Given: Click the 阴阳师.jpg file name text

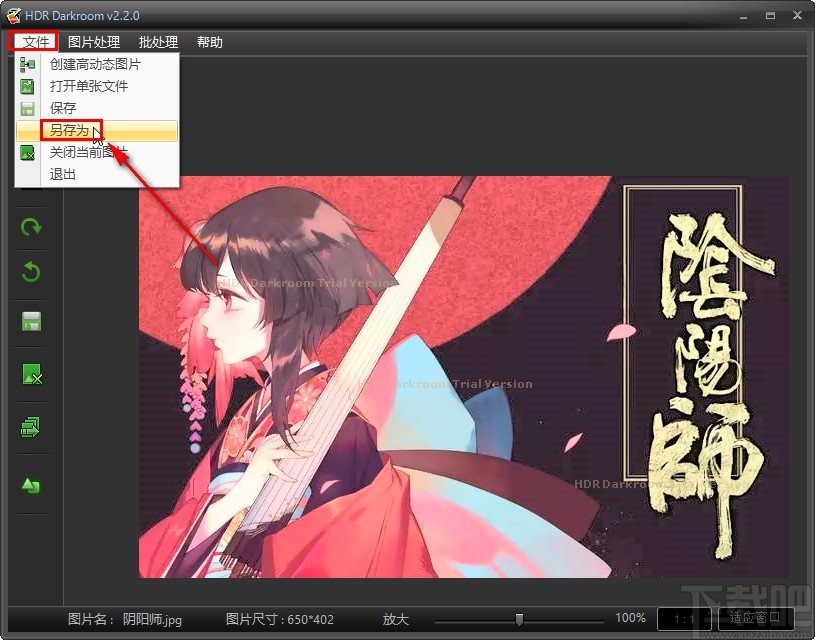Looking at the screenshot, I should pos(152,619).
